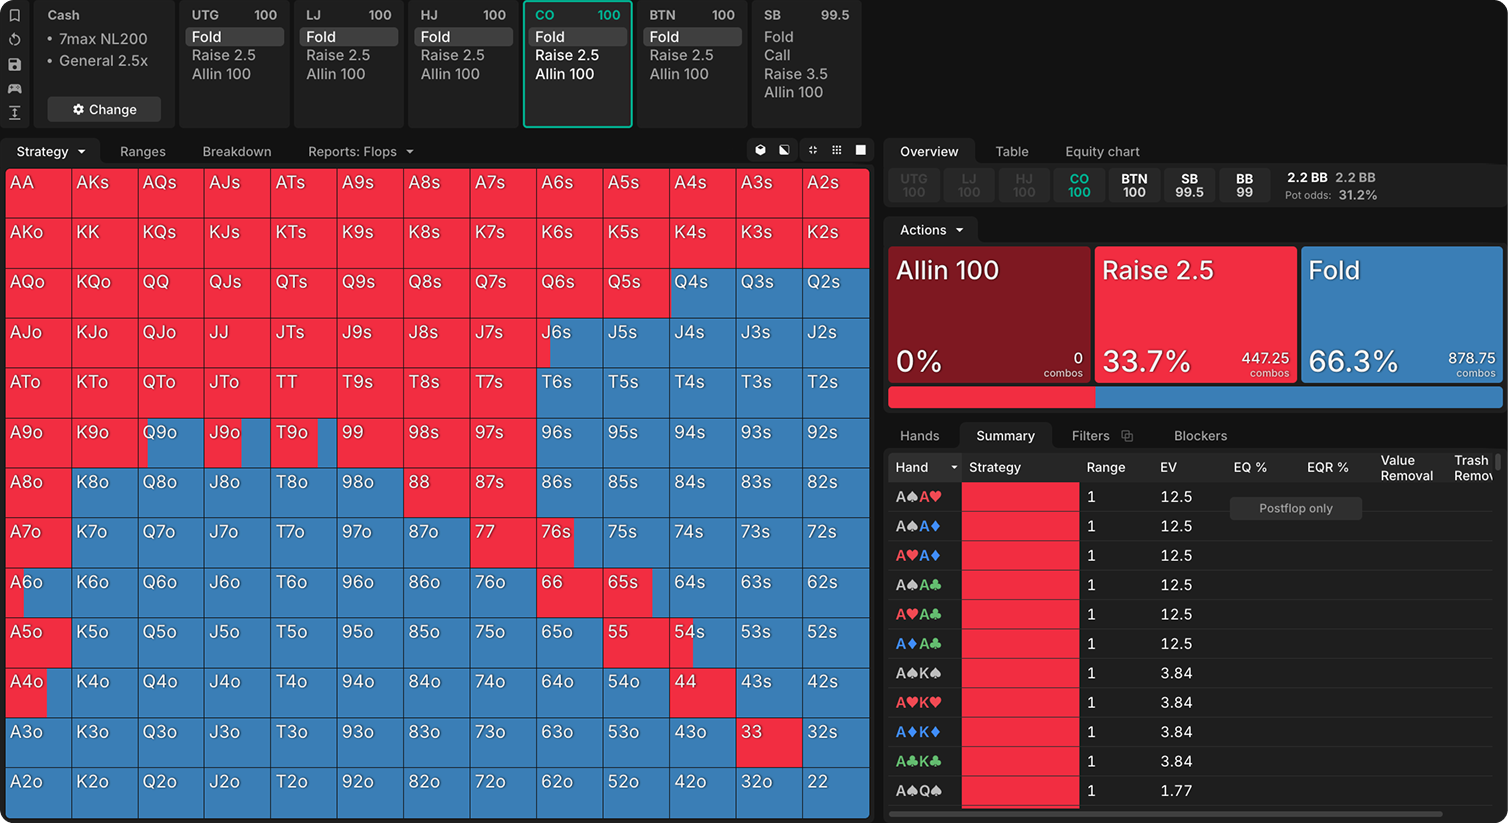Click the Change settings button
Viewport: 1508px width, 824px height.
point(104,109)
